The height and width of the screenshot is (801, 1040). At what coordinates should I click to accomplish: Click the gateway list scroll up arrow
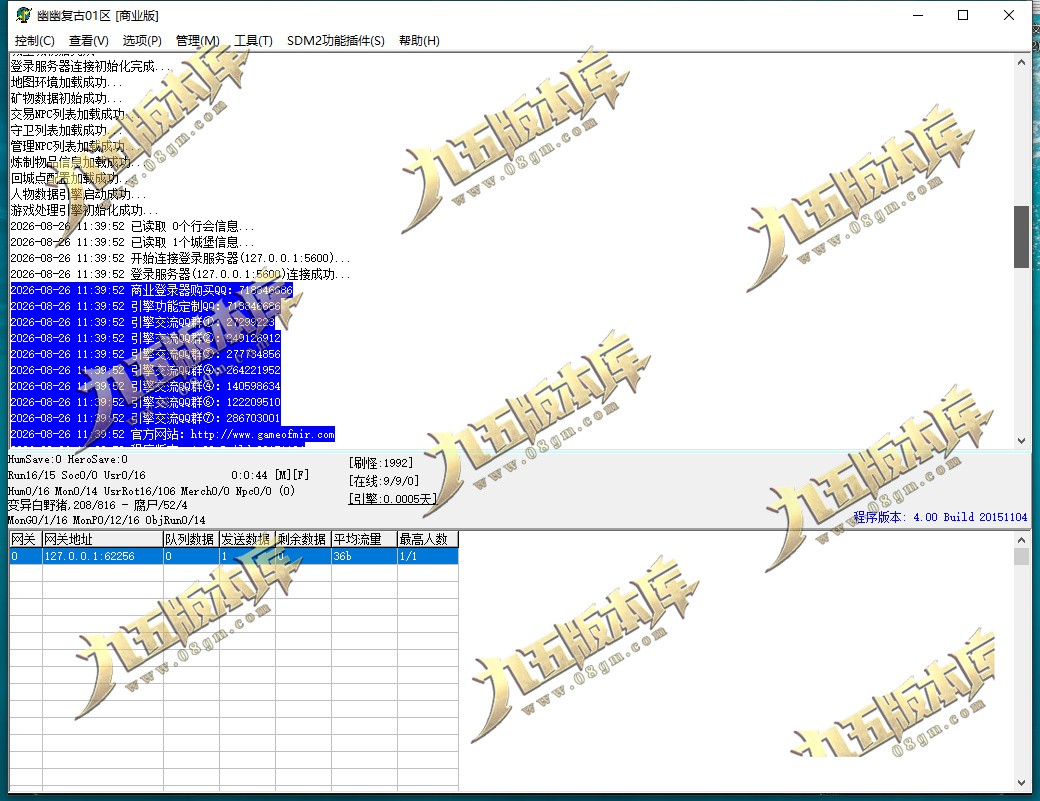pyautogui.click(x=1021, y=540)
